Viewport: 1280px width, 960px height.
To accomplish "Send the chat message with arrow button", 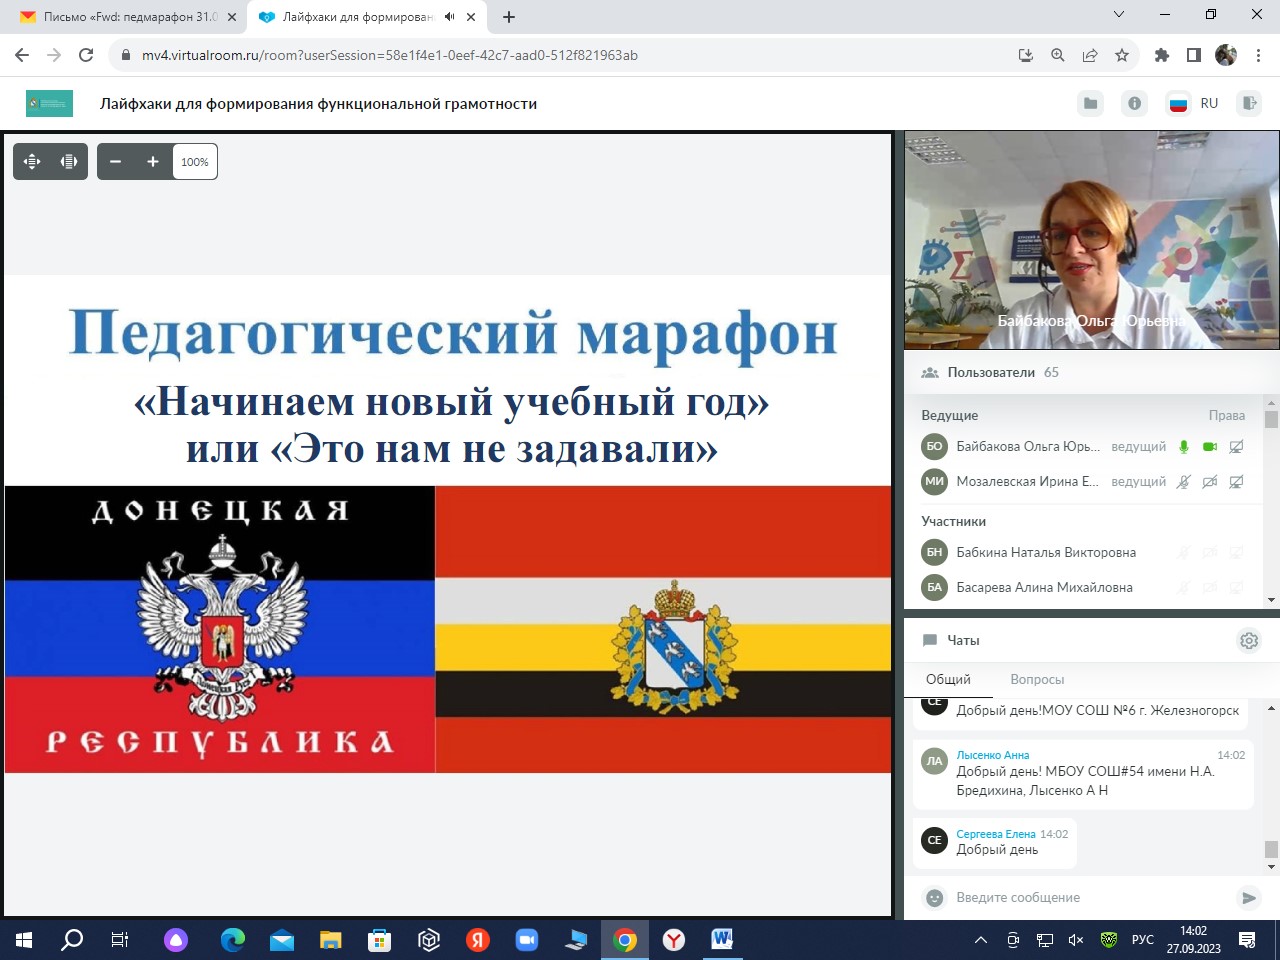I will pyautogui.click(x=1248, y=897).
